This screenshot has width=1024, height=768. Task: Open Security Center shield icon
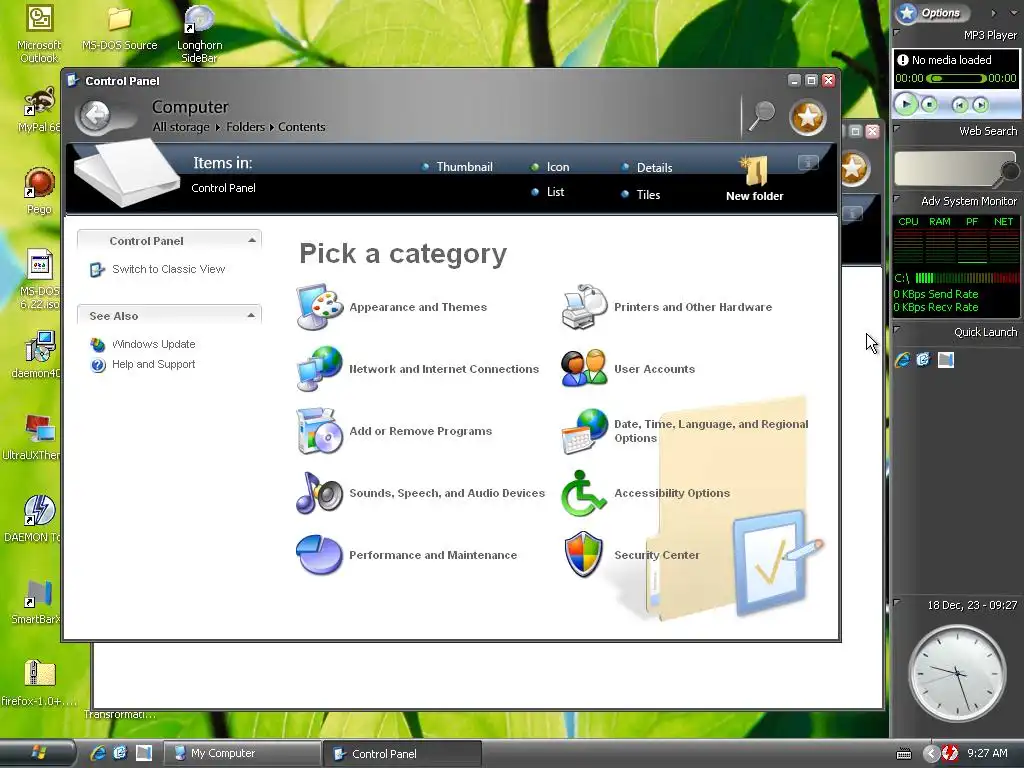click(x=584, y=555)
